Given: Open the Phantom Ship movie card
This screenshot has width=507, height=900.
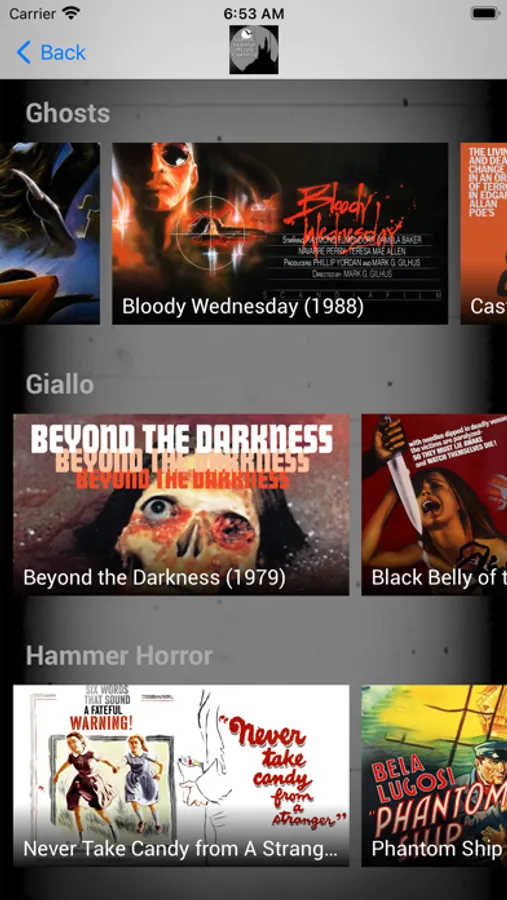Looking at the screenshot, I should pyautogui.click(x=434, y=775).
